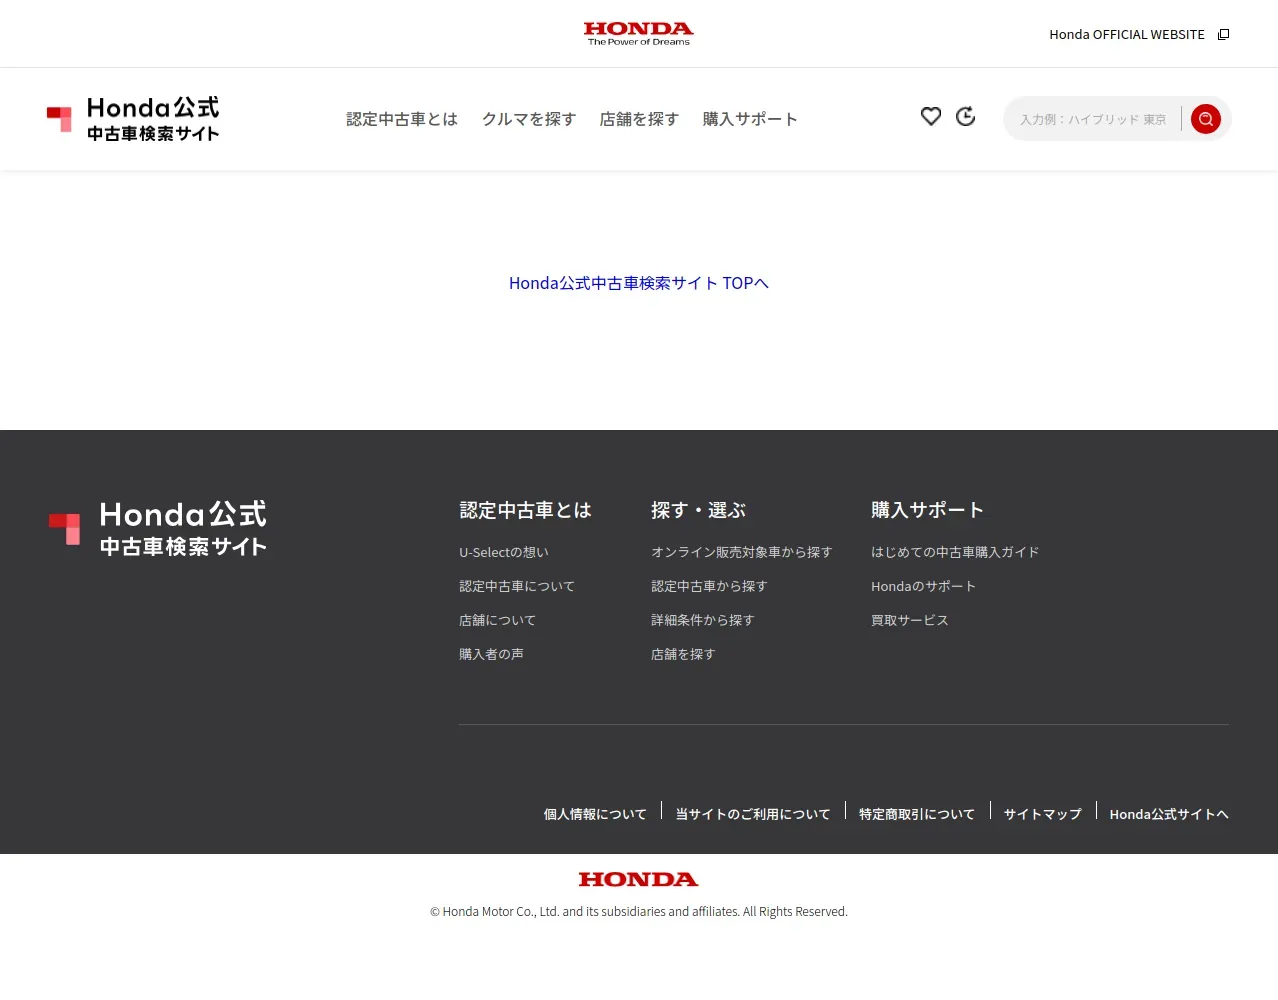1278x1000 pixels.
Task: Open Honda公式サイトへ link
Action: click(x=1169, y=814)
